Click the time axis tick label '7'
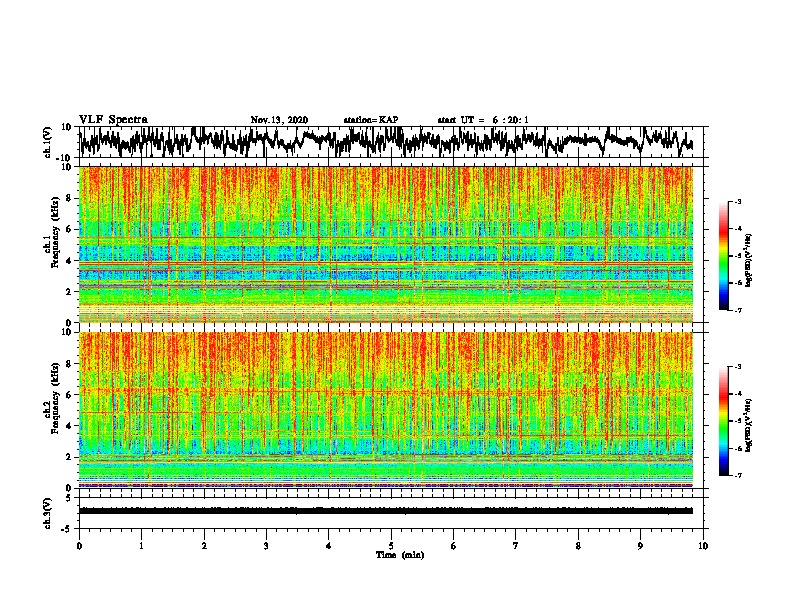 pos(516,546)
